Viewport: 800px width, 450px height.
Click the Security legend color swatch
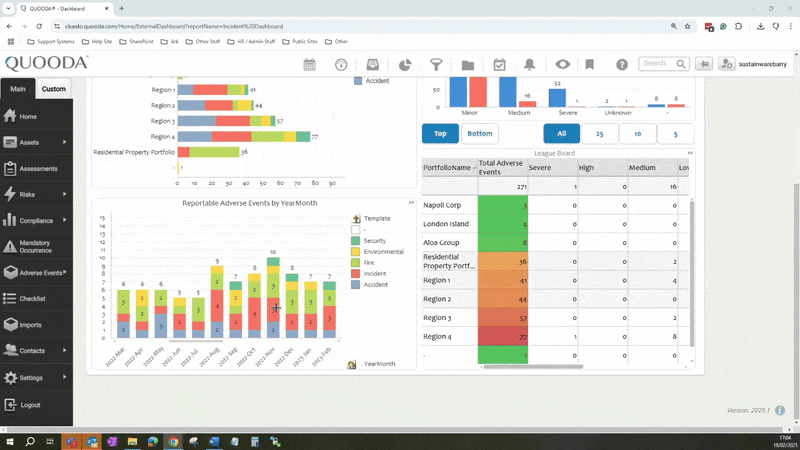coord(356,241)
